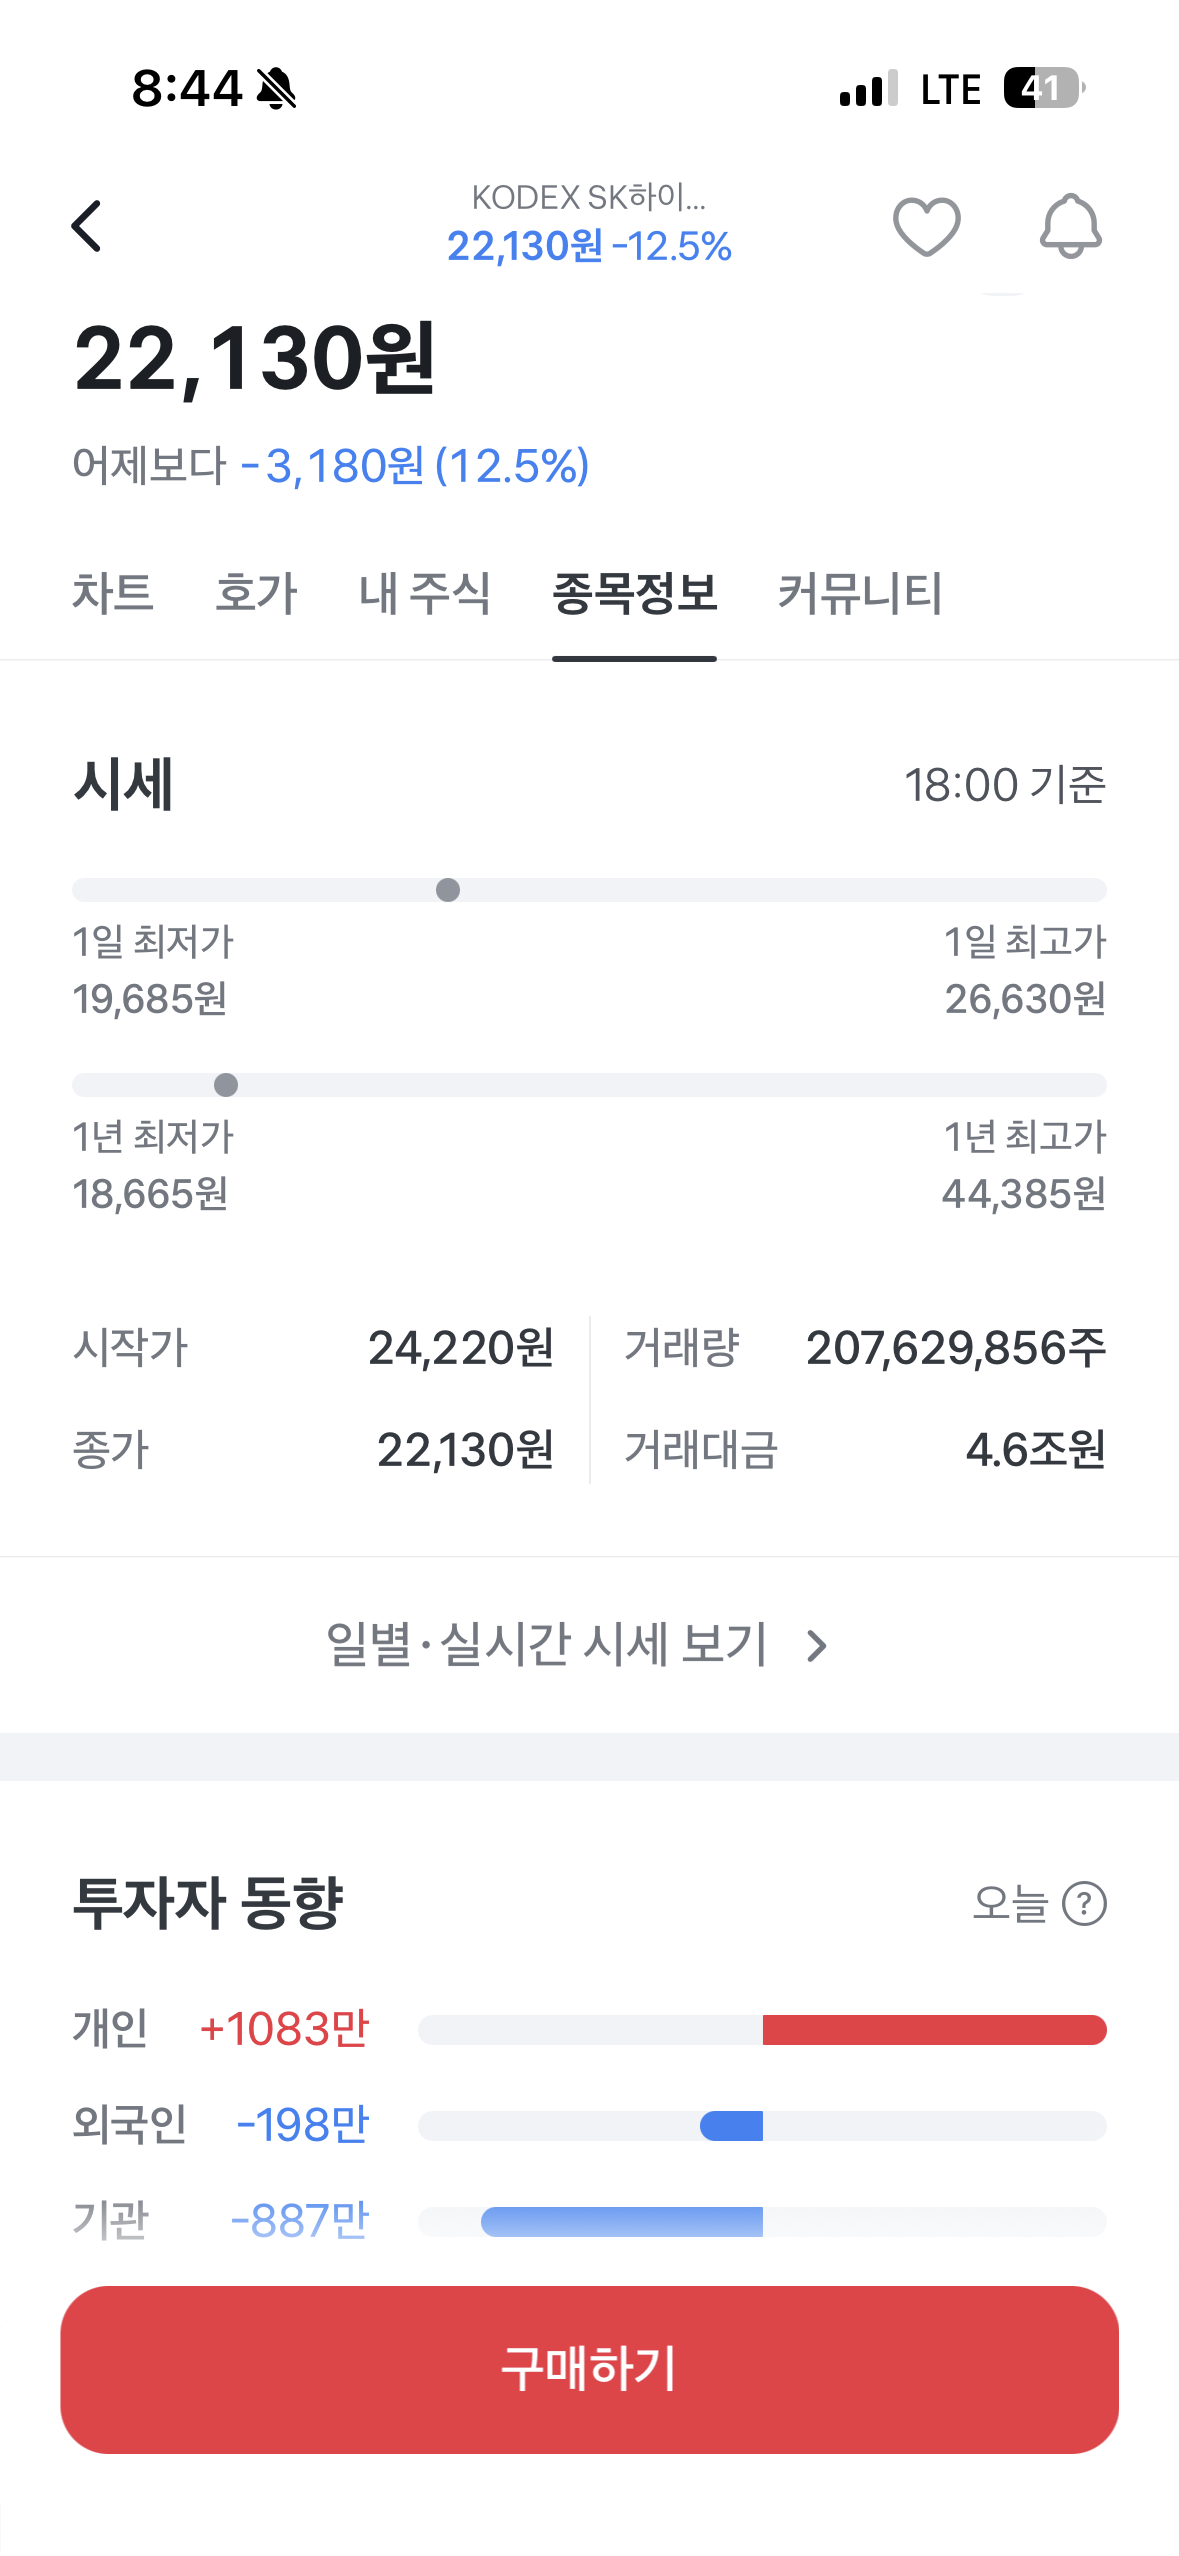Tap the red 개인 investor bar
The width and height of the screenshot is (1179, 2556).
934,2030
